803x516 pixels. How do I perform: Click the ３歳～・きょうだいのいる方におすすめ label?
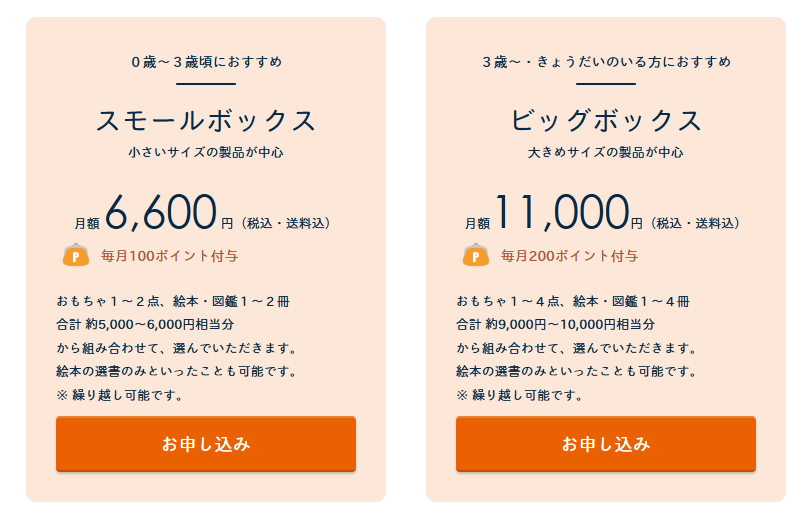point(606,62)
